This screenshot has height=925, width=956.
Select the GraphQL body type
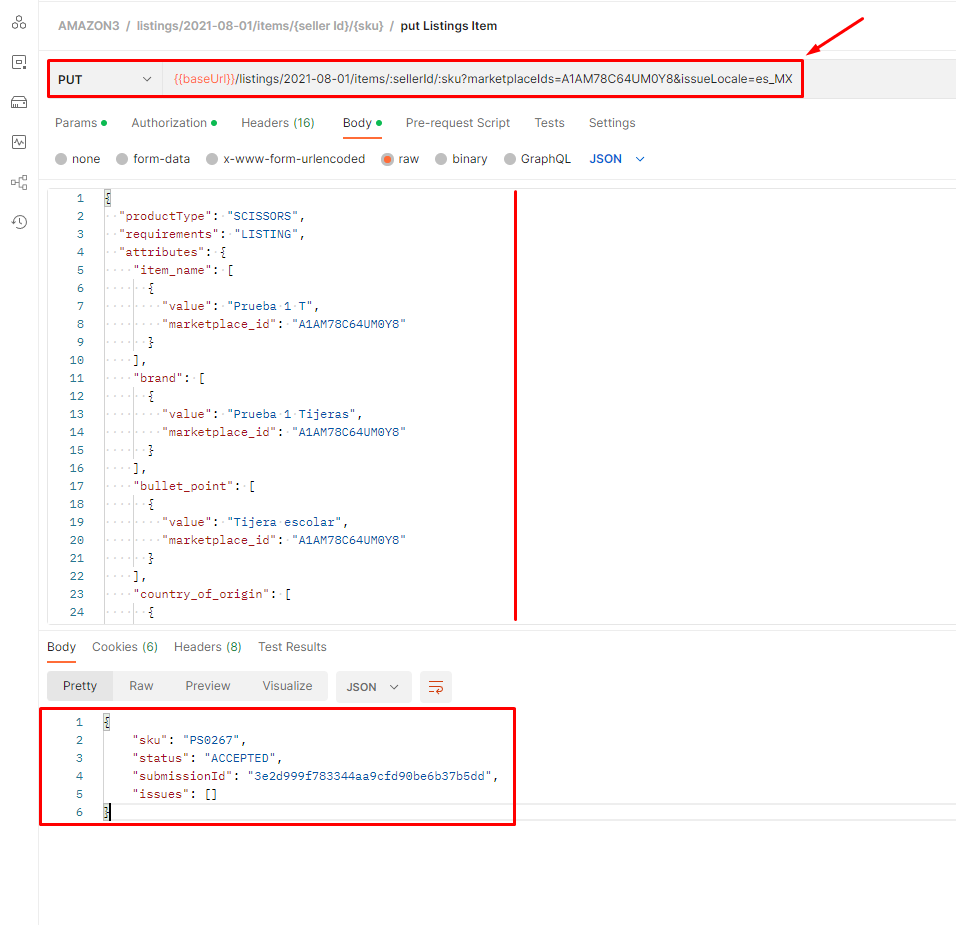pos(538,158)
